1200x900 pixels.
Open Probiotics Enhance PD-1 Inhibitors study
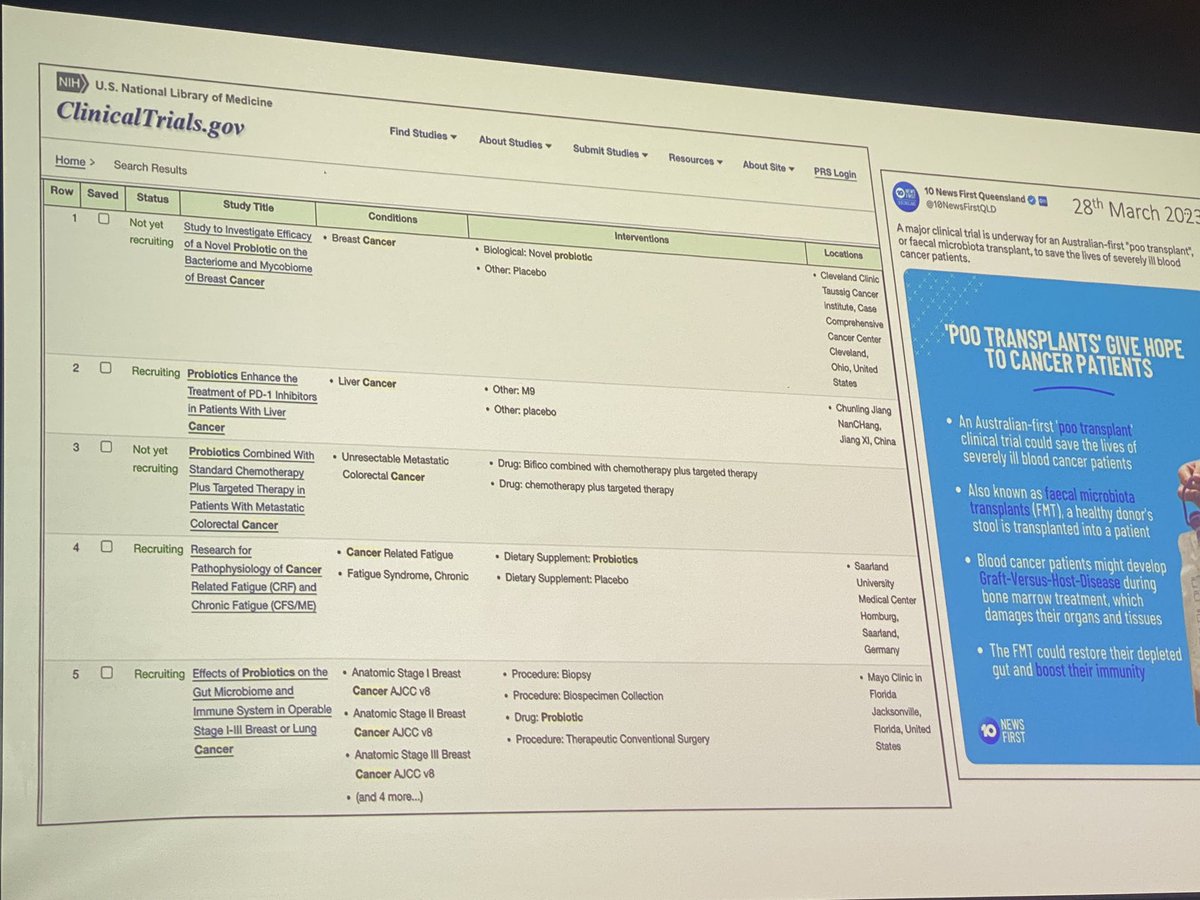252,402
